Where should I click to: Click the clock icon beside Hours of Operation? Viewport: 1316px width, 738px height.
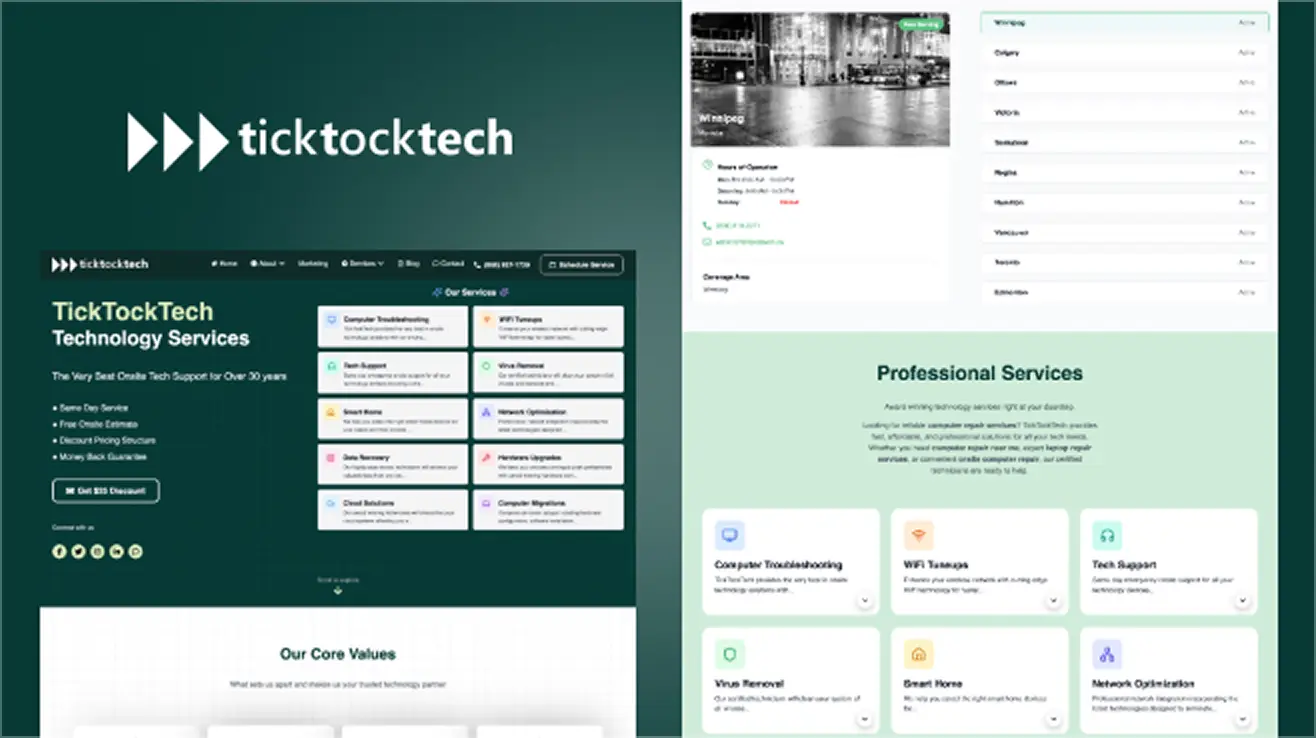click(x=708, y=165)
